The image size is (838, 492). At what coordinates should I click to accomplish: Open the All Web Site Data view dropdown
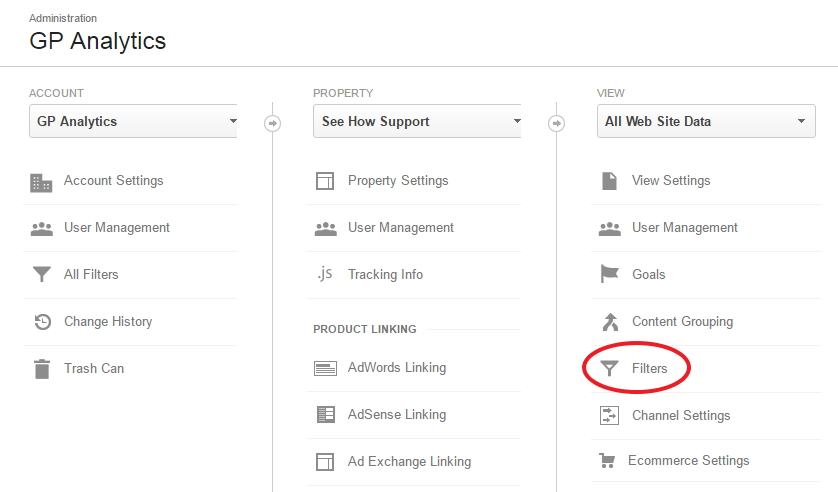[706, 121]
